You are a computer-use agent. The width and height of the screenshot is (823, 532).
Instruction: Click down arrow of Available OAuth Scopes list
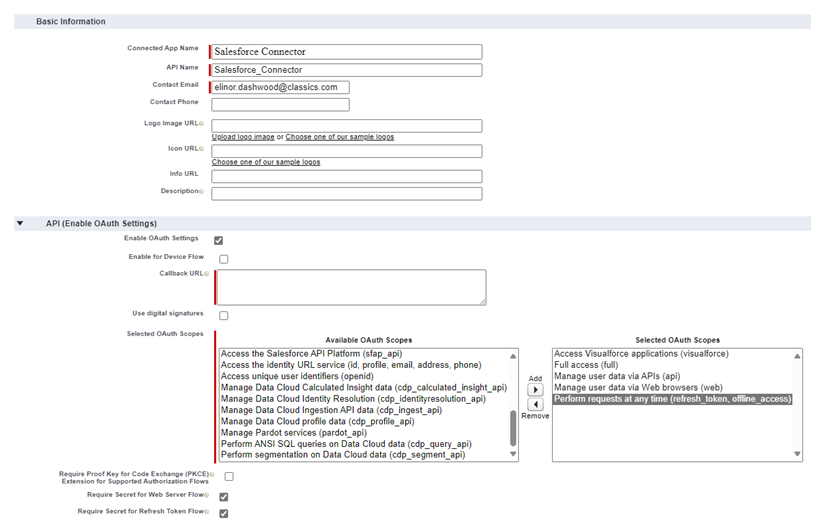click(x=513, y=454)
